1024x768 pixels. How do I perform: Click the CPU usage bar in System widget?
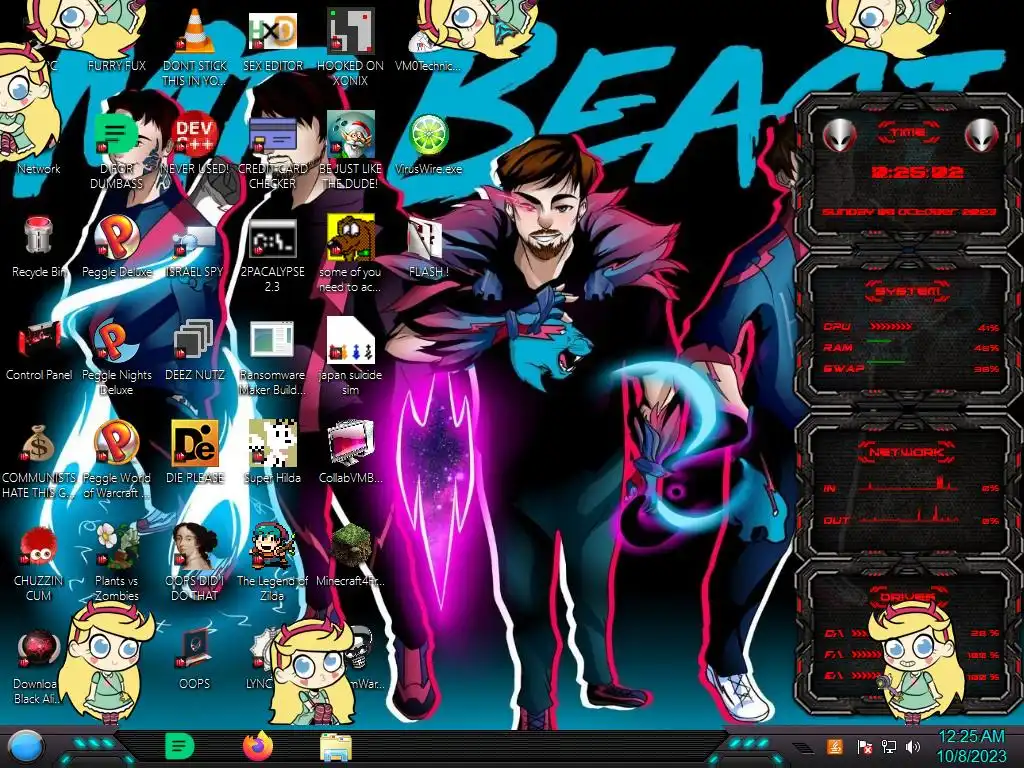coord(891,327)
